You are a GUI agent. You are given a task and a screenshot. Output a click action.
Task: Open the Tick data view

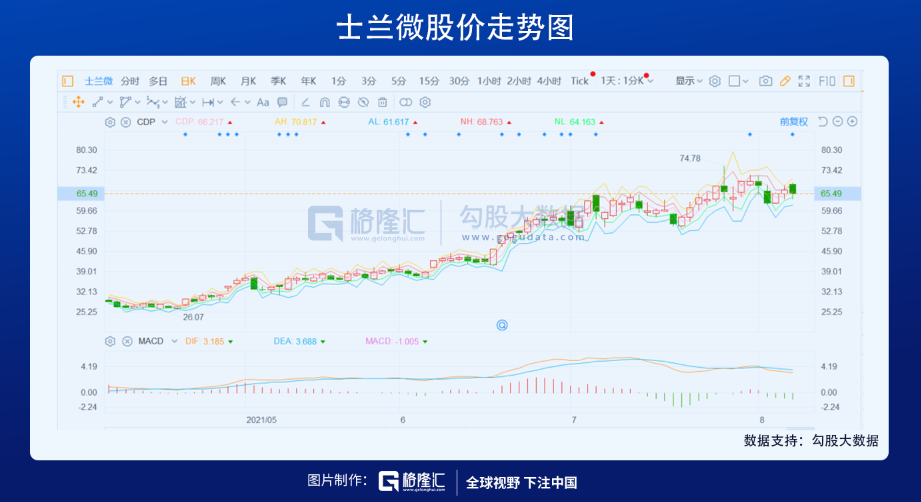tap(579, 81)
